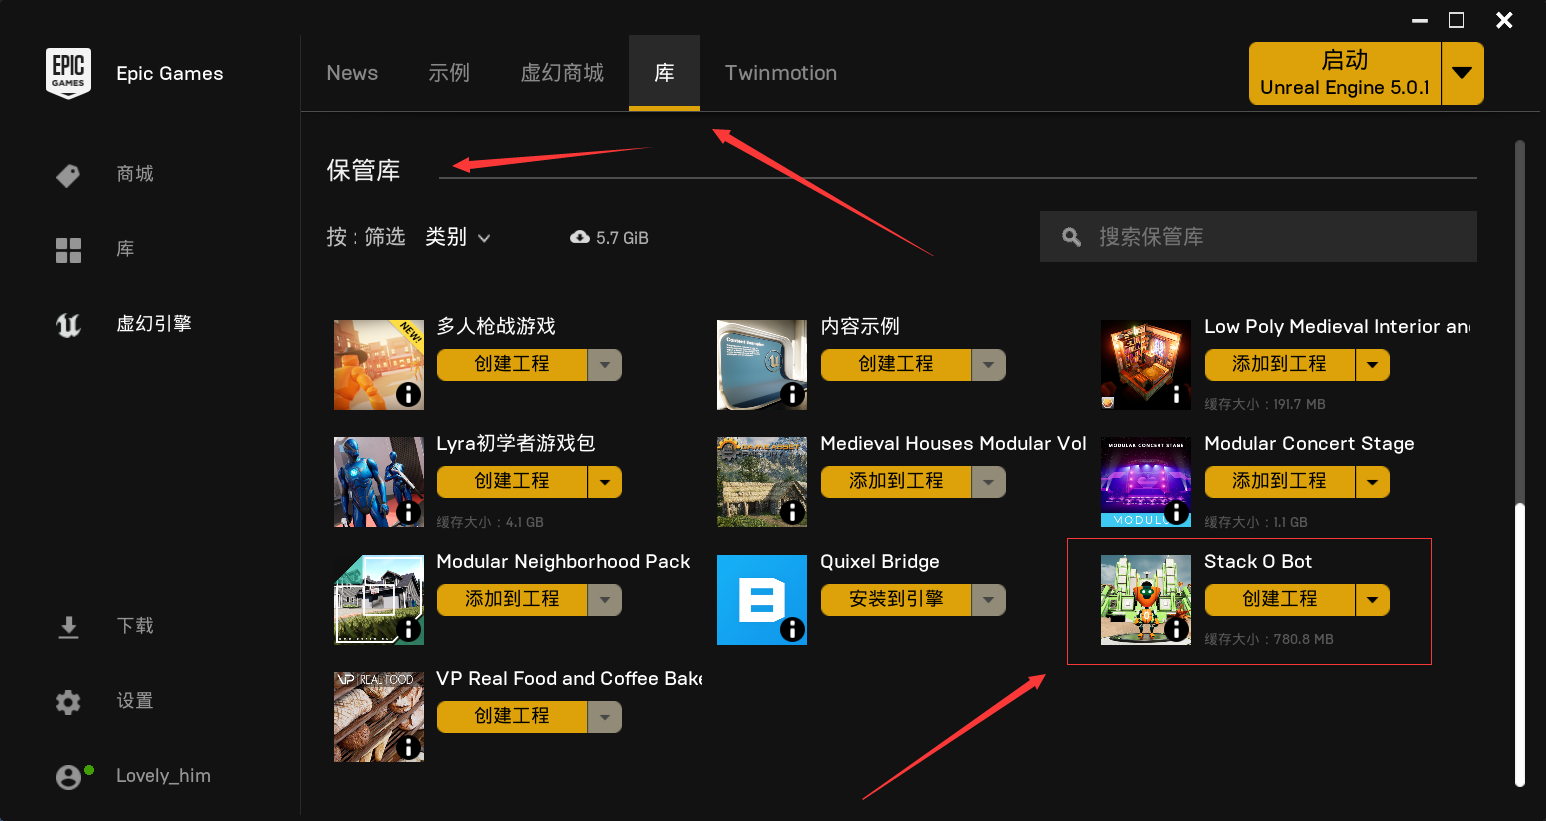Screen dimensions: 1546x821
Task: Show info icon on Medieval Houses Modular
Action: (x=792, y=512)
